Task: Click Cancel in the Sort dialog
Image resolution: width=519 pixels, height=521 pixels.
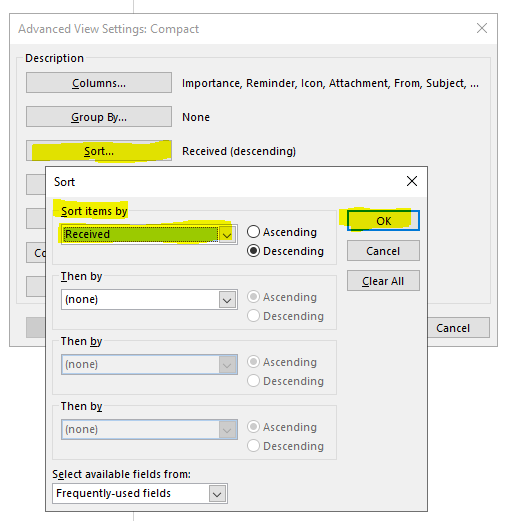Action: coord(383,251)
